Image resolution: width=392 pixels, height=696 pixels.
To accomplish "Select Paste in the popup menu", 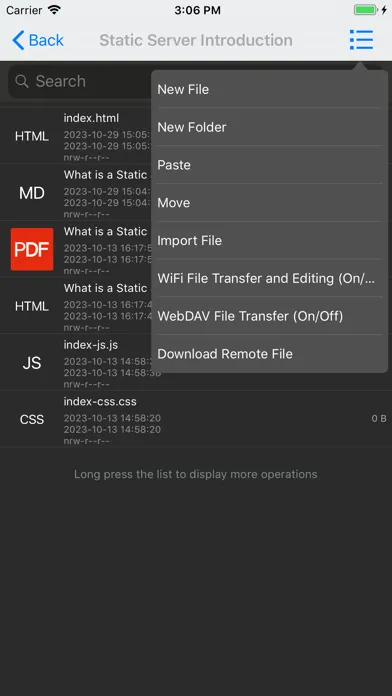I will click(269, 165).
